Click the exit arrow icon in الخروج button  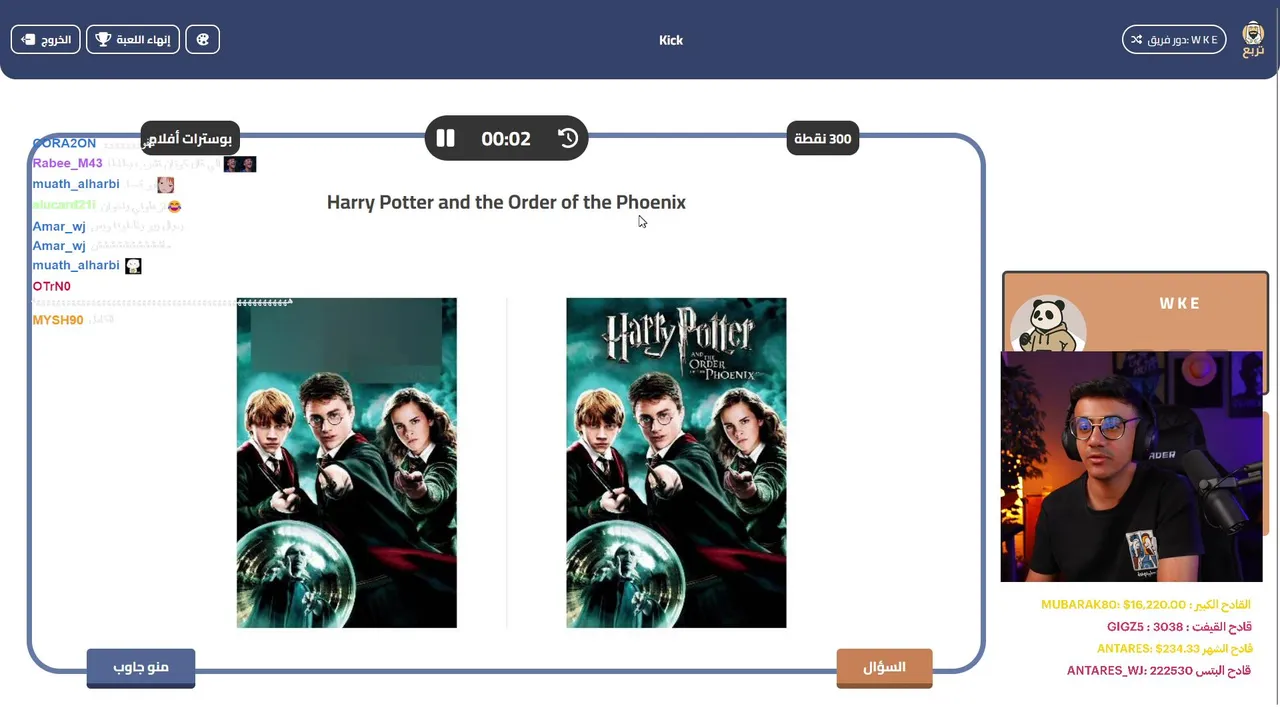click(28, 40)
